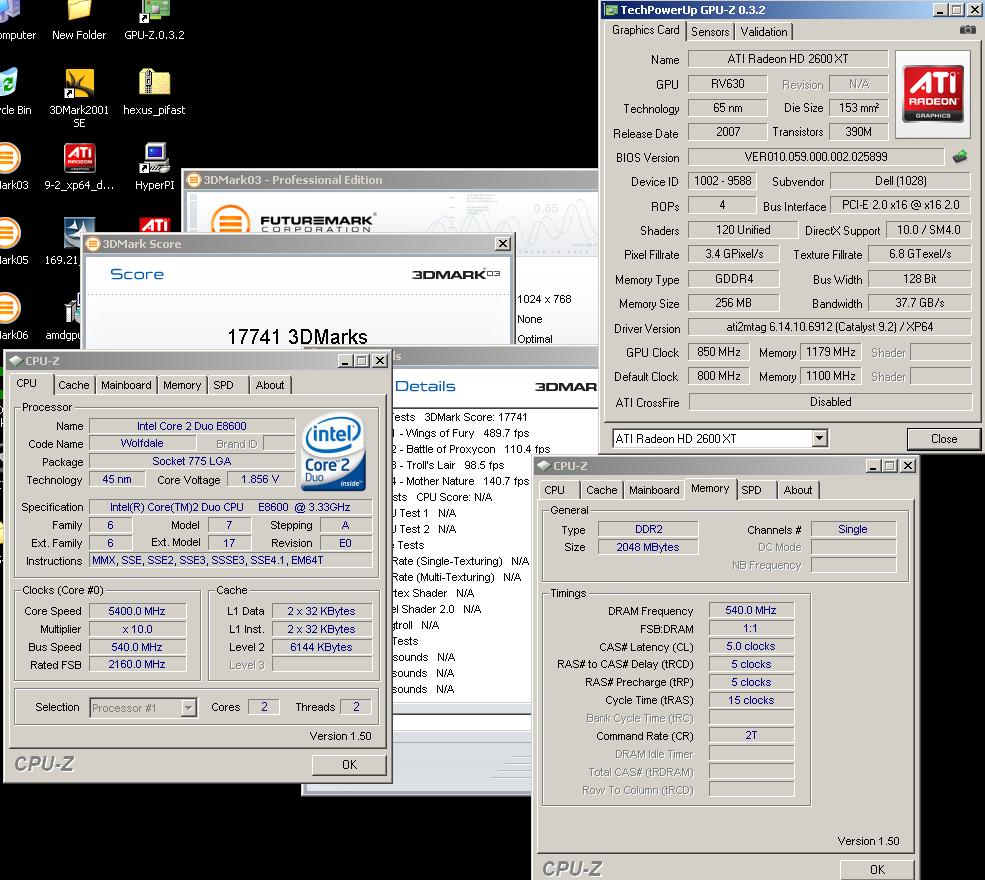Screen dimensions: 985x880
Task: Click the Memory Size 2048 MBytes value
Action: point(648,547)
